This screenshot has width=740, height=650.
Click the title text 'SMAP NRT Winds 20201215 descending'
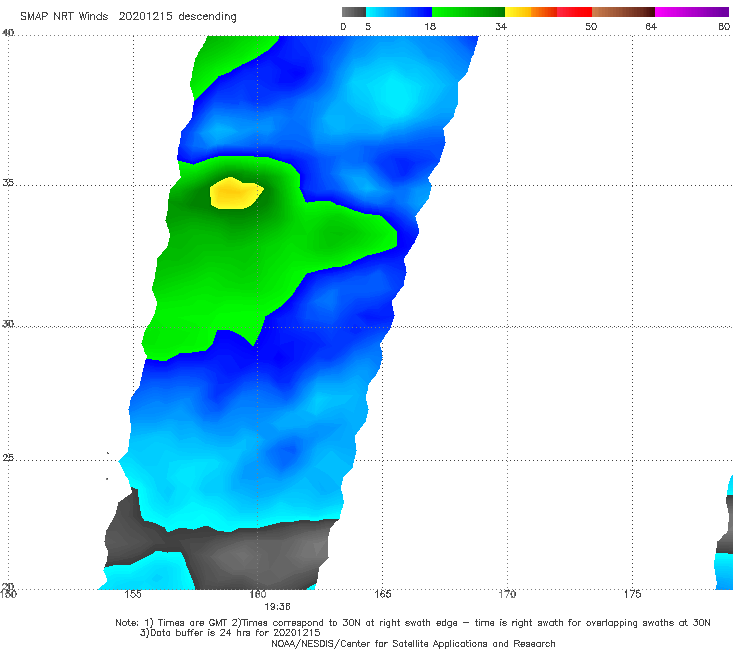tap(128, 17)
